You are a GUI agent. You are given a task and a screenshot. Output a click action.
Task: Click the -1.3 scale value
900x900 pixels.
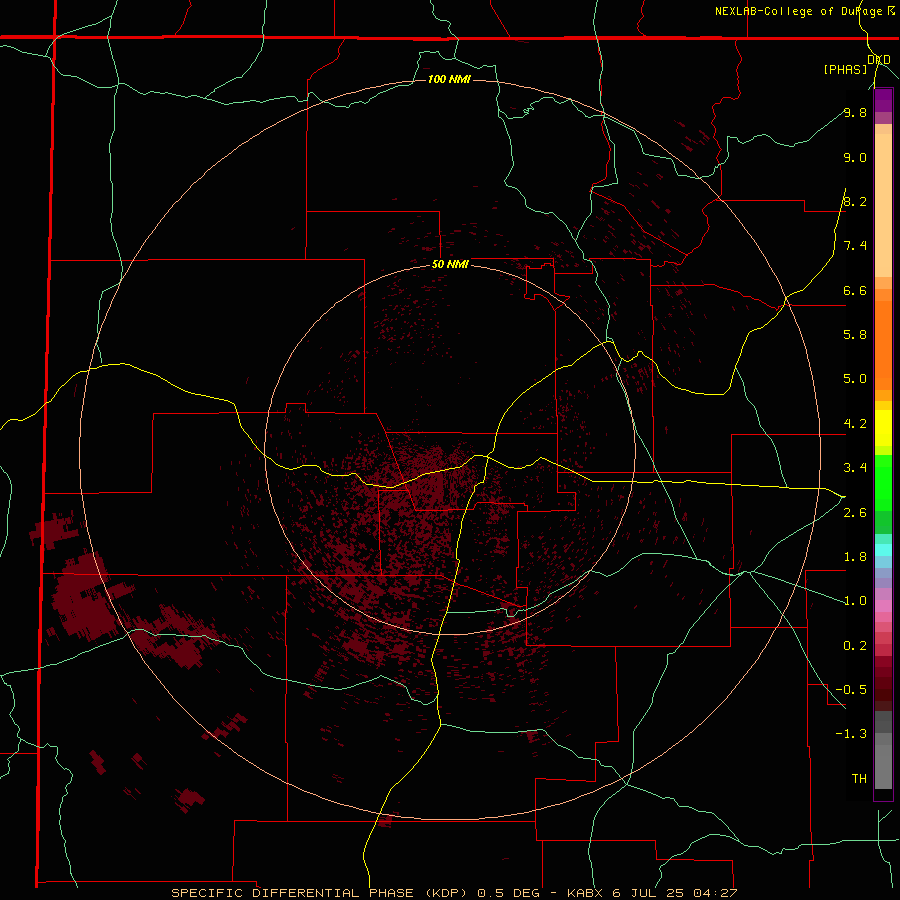coord(851,734)
